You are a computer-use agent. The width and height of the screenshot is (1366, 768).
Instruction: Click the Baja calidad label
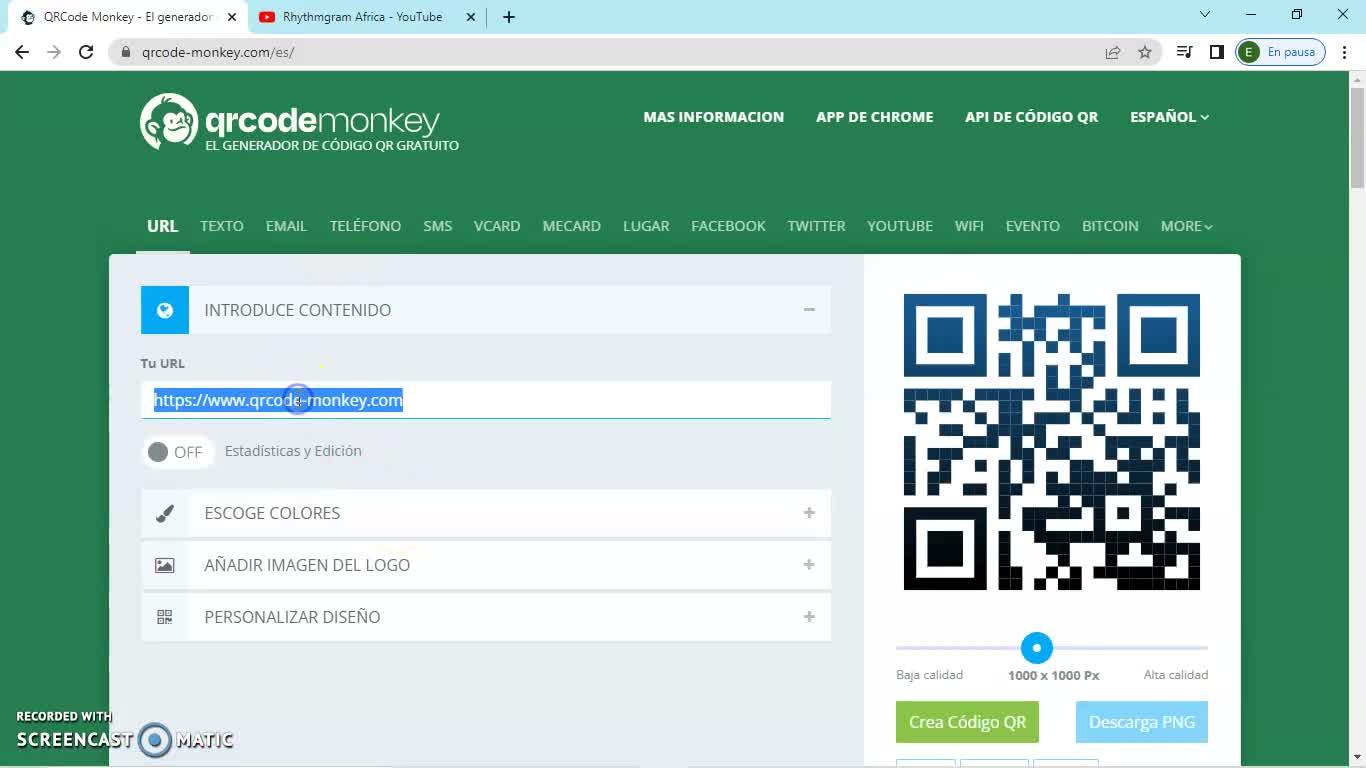coord(930,675)
